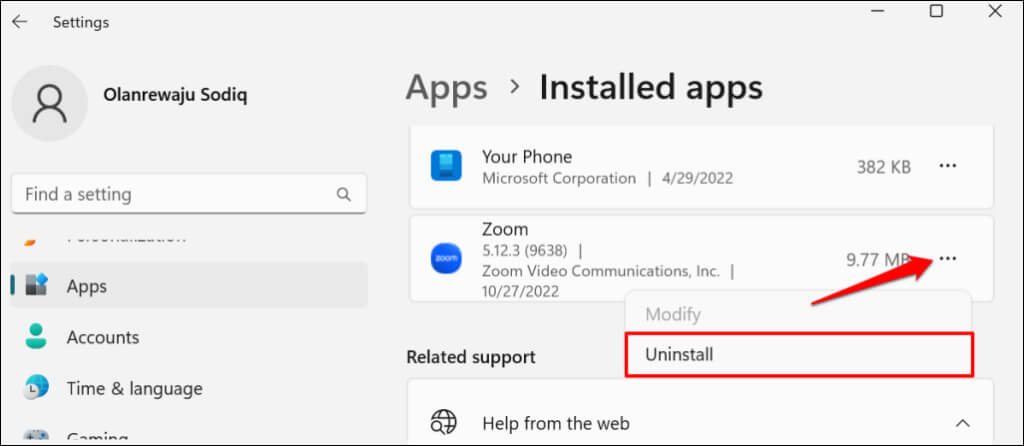Click the Your Phone app icon
The height and width of the screenshot is (446, 1024).
pos(445,167)
